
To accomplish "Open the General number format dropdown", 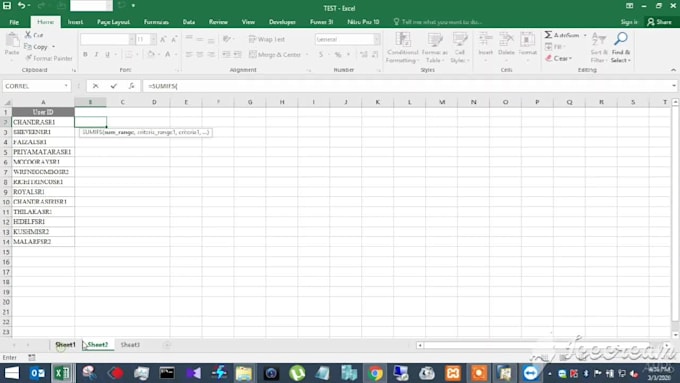I will click(x=376, y=39).
